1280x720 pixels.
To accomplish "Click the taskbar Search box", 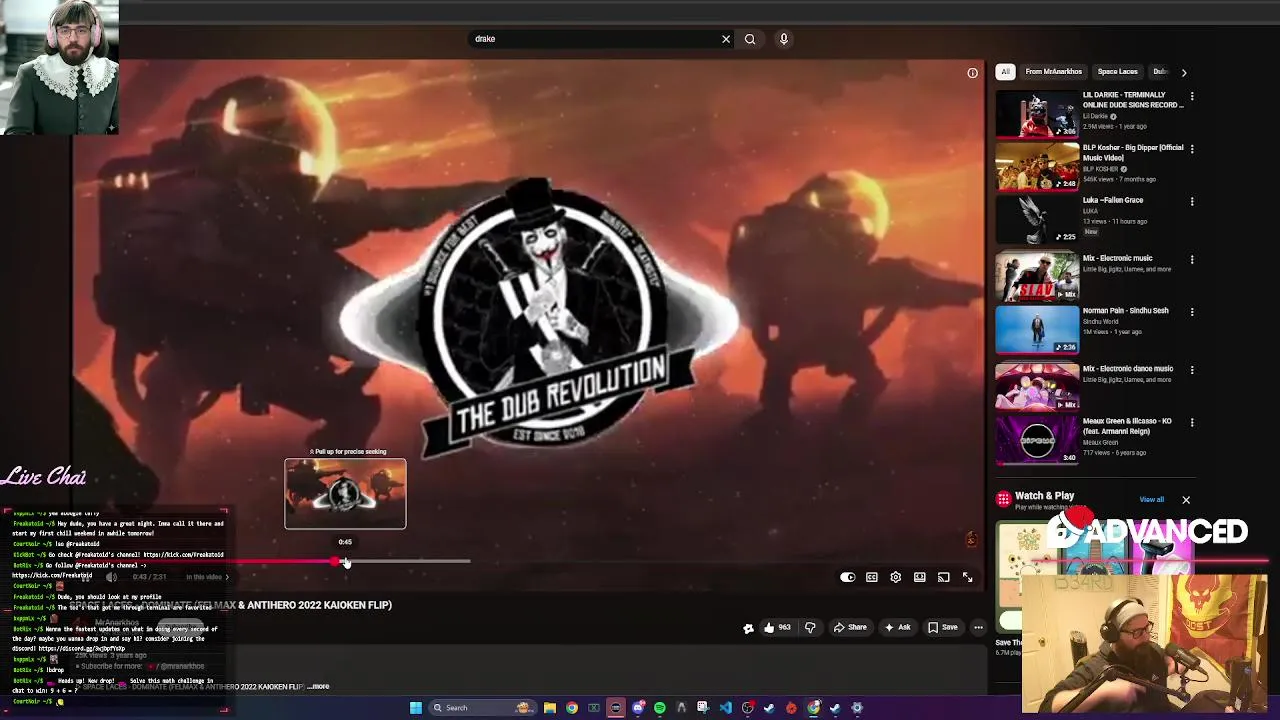I will coord(483,708).
